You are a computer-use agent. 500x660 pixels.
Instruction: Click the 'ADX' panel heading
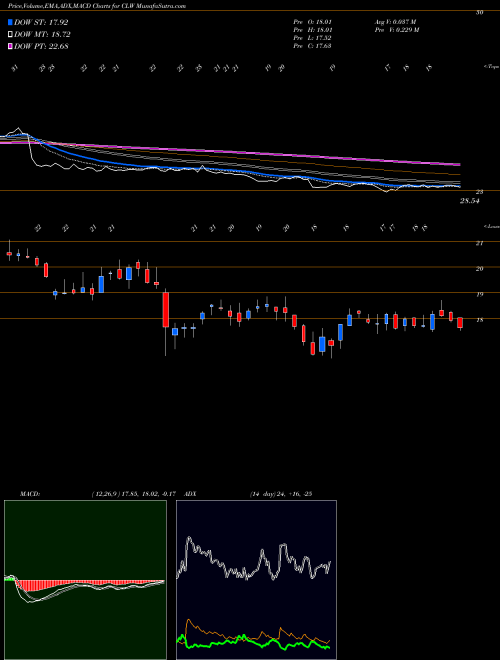[x=190, y=494]
